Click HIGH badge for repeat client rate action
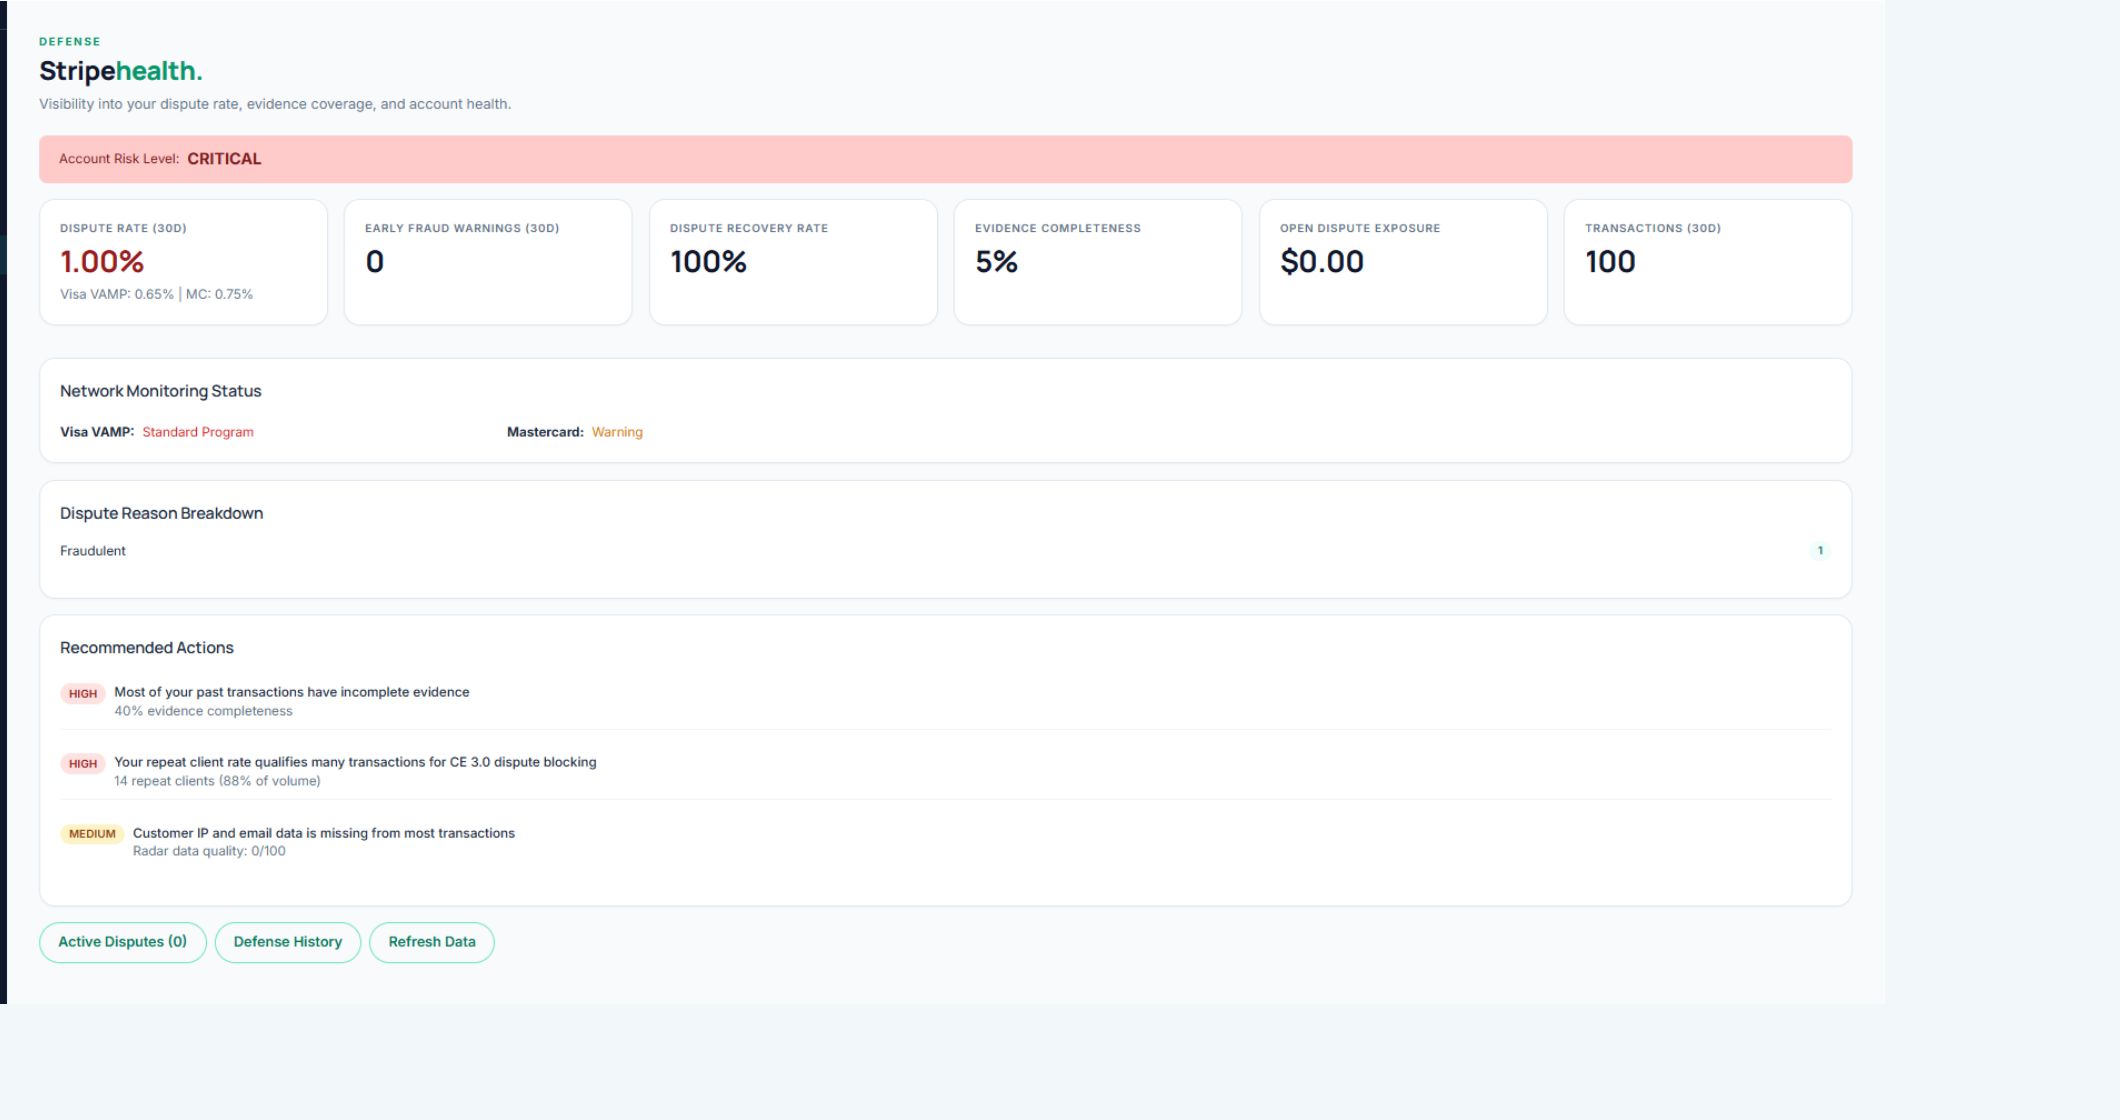 click(x=83, y=764)
